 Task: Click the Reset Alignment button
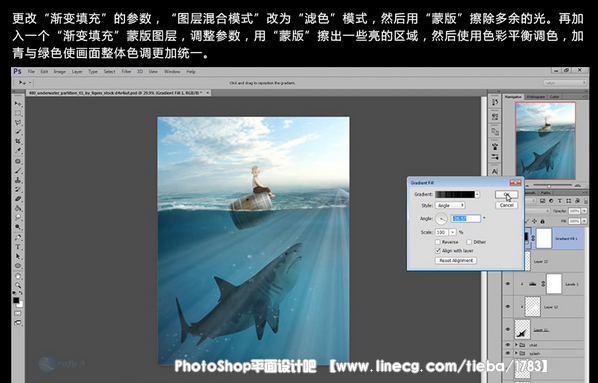[x=456, y=261]
